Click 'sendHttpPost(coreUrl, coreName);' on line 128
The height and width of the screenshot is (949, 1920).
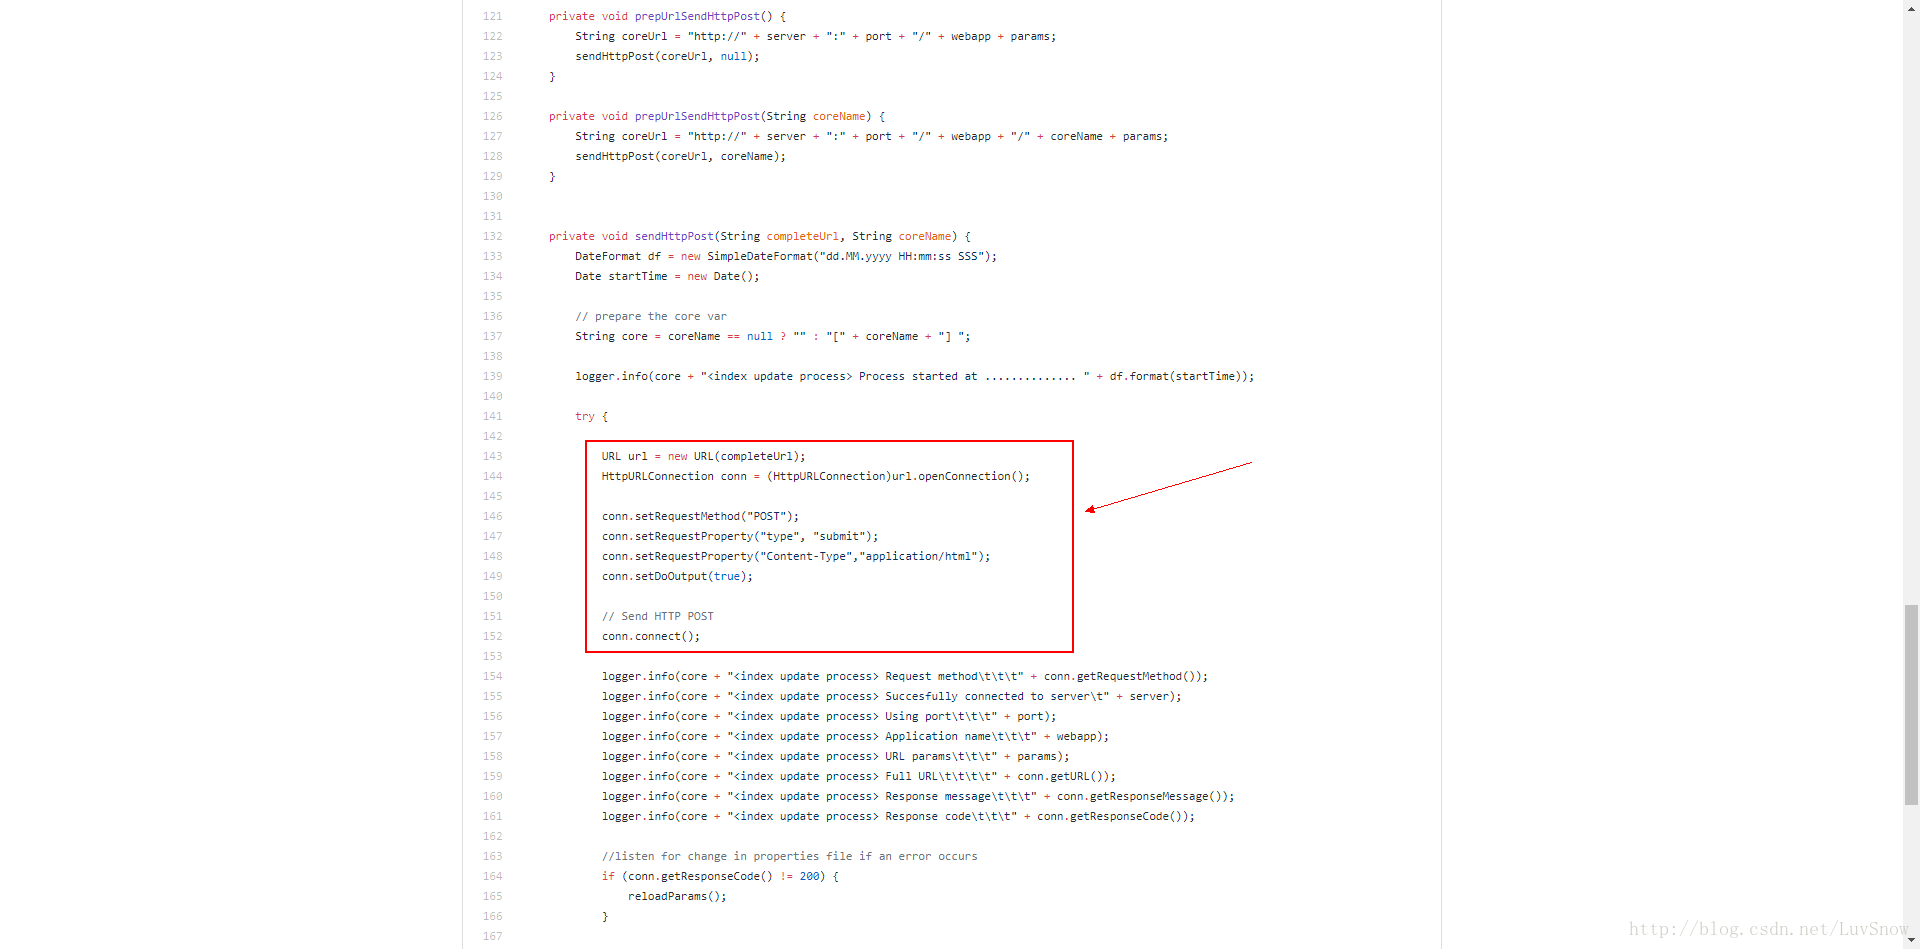click(680, 156)
